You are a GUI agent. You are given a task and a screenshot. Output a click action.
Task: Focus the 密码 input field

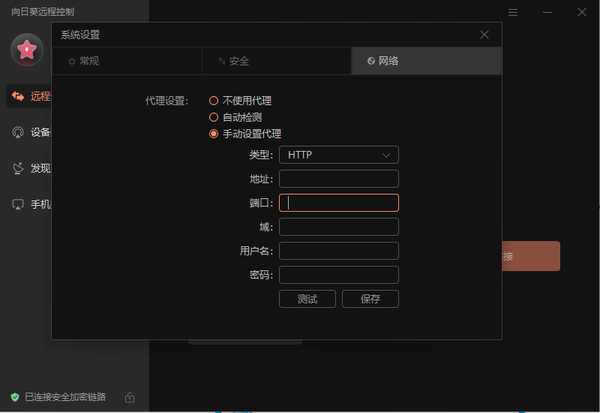339,275
